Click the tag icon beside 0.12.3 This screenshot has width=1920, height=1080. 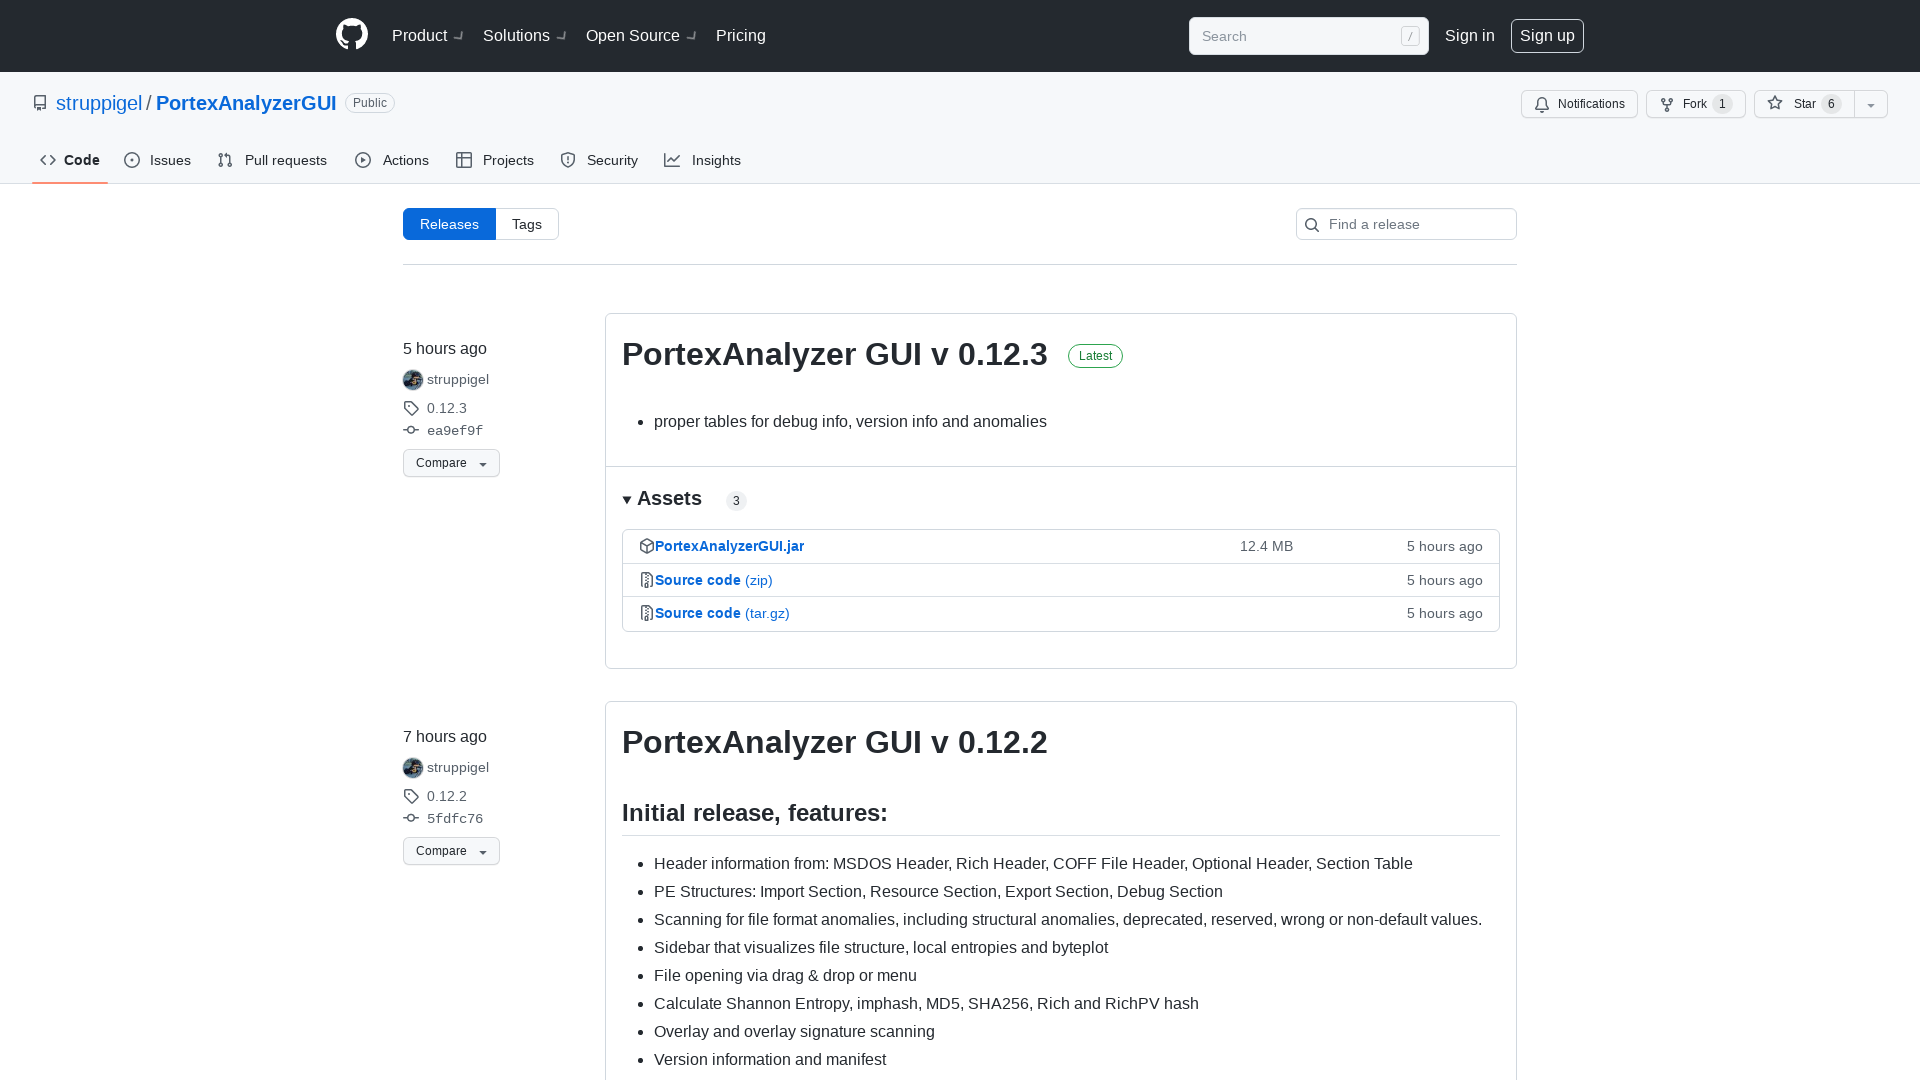[411, 408]
